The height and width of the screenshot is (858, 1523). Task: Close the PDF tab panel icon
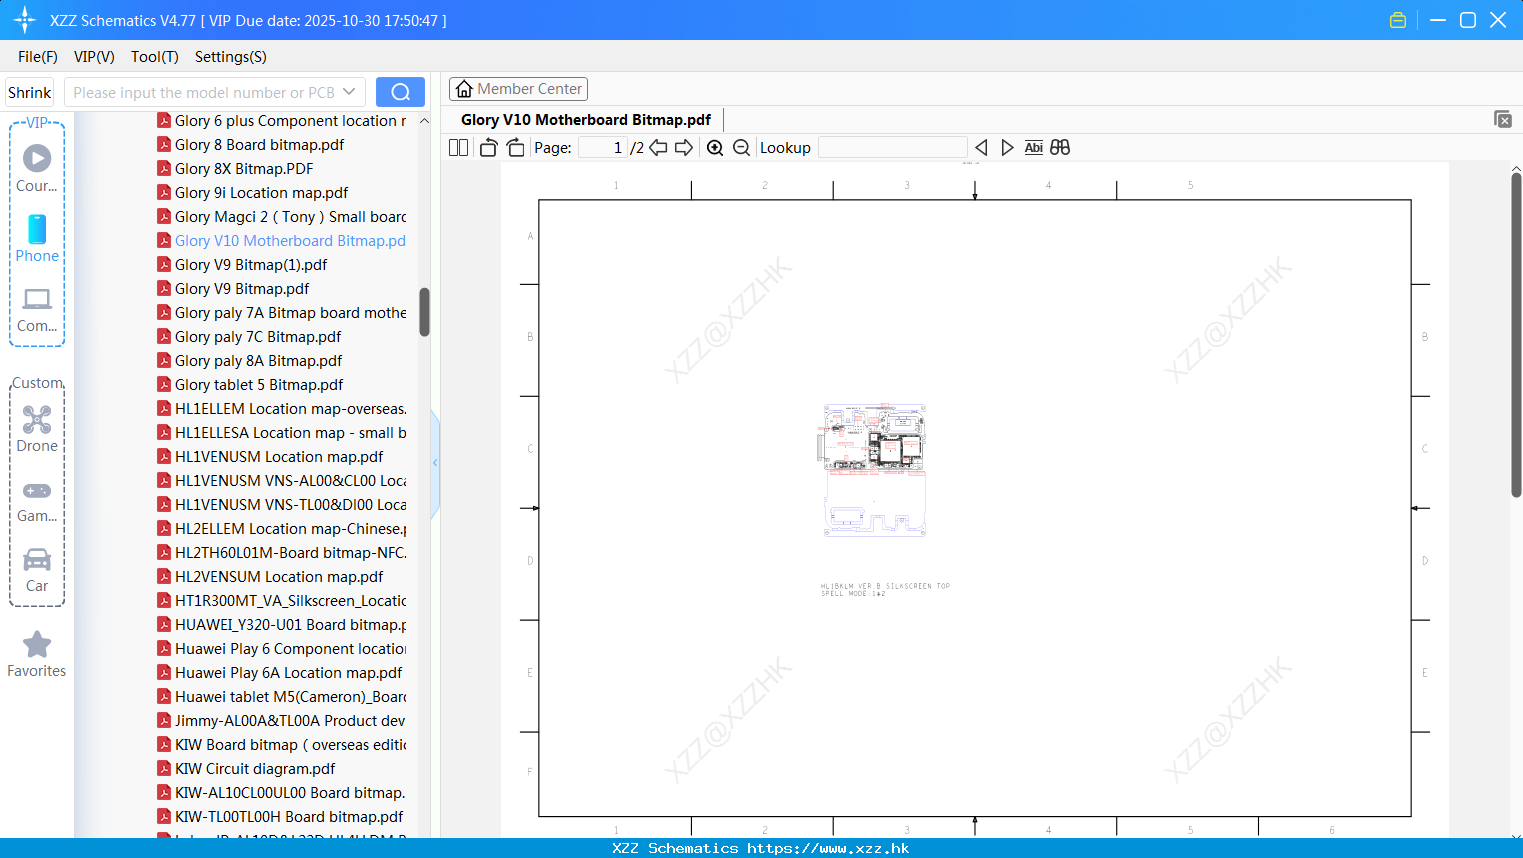[x=1502, y=119]
